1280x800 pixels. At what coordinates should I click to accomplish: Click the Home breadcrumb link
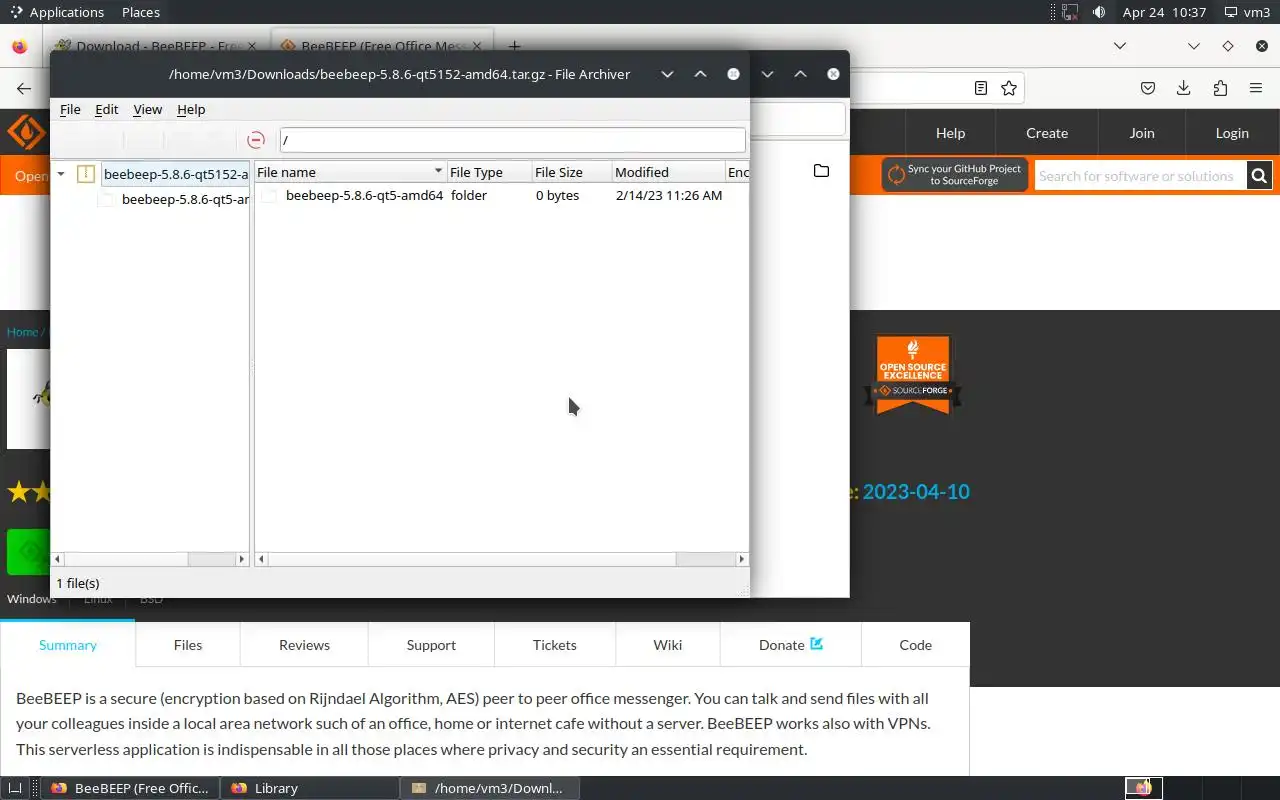tap(22, 332)
